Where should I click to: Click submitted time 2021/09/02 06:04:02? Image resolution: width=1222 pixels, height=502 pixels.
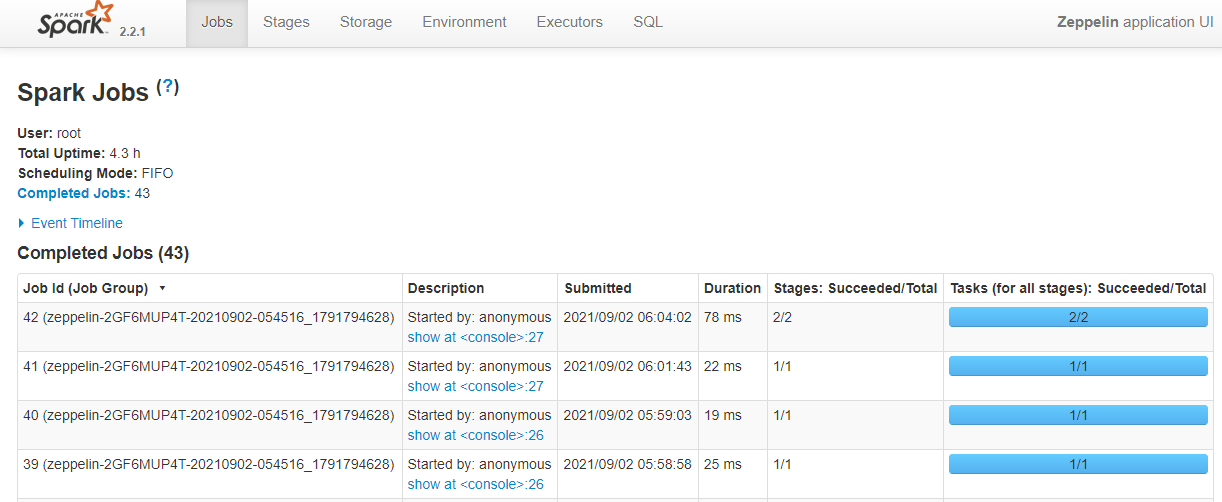[628, 317]
